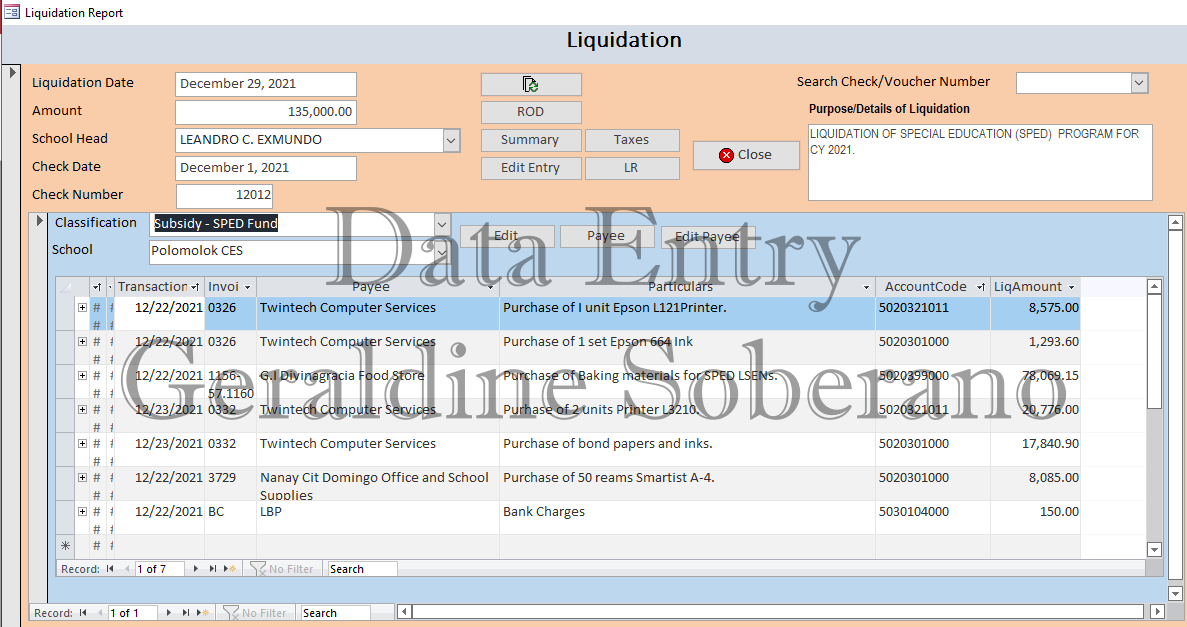Click the Edit button beside Classification
Viewport: 1187px width, 627px height.
click(x=506, y=236)
